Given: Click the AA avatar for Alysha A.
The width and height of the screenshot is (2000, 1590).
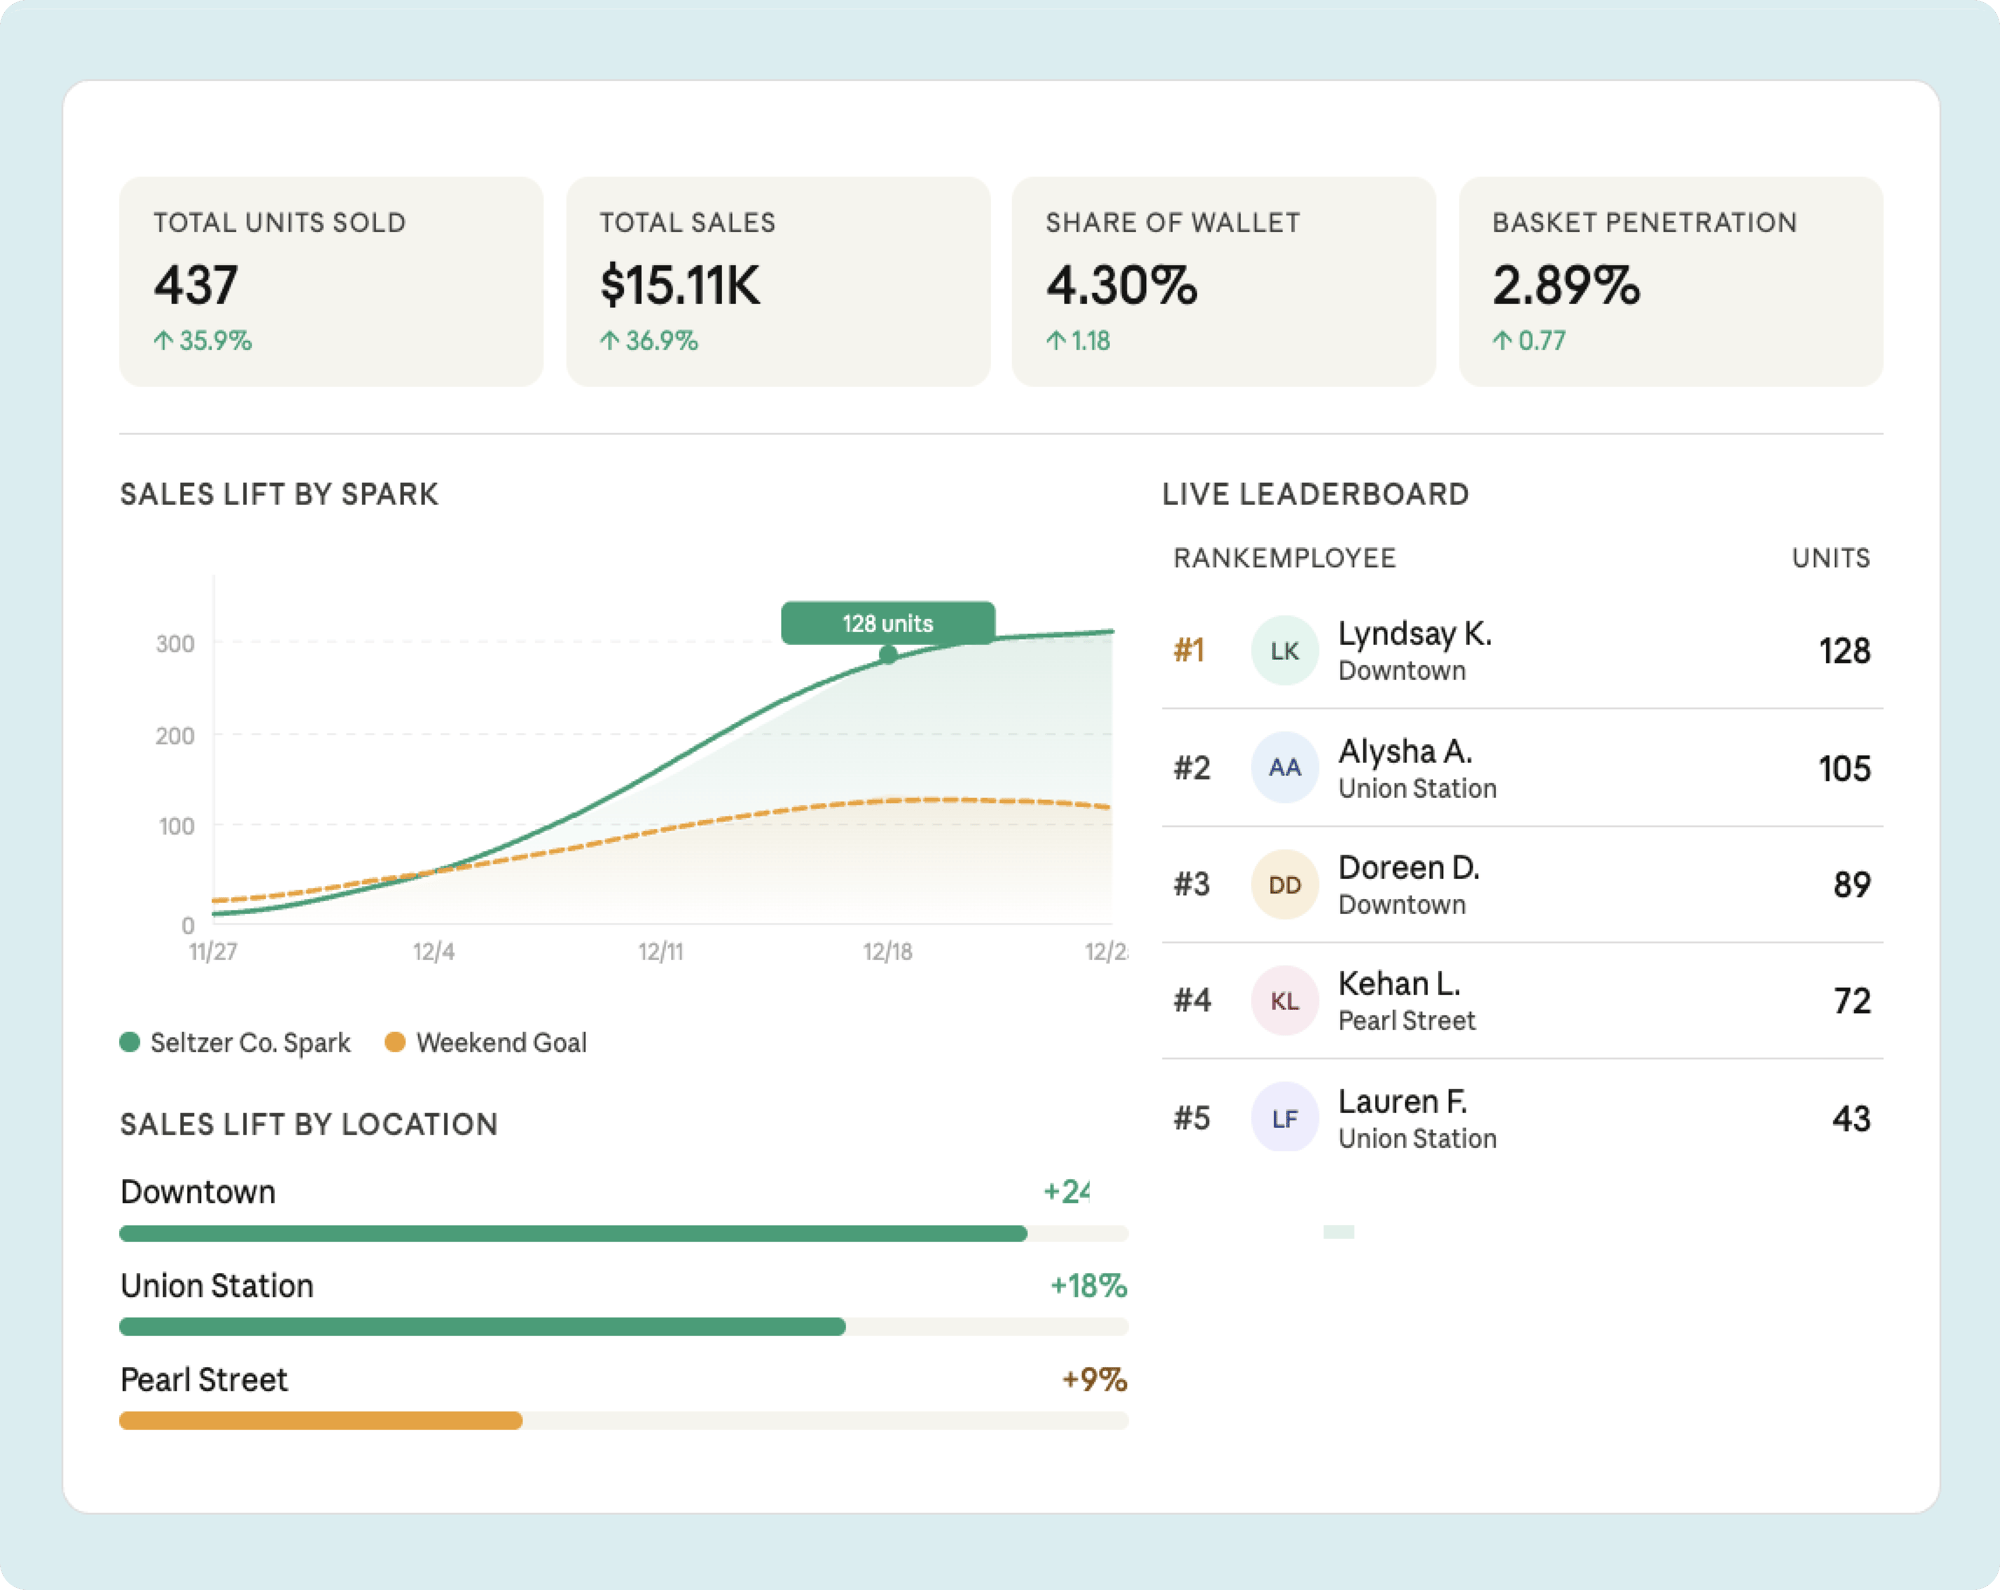Looking at the screenshot, I should pos(1284,768).
